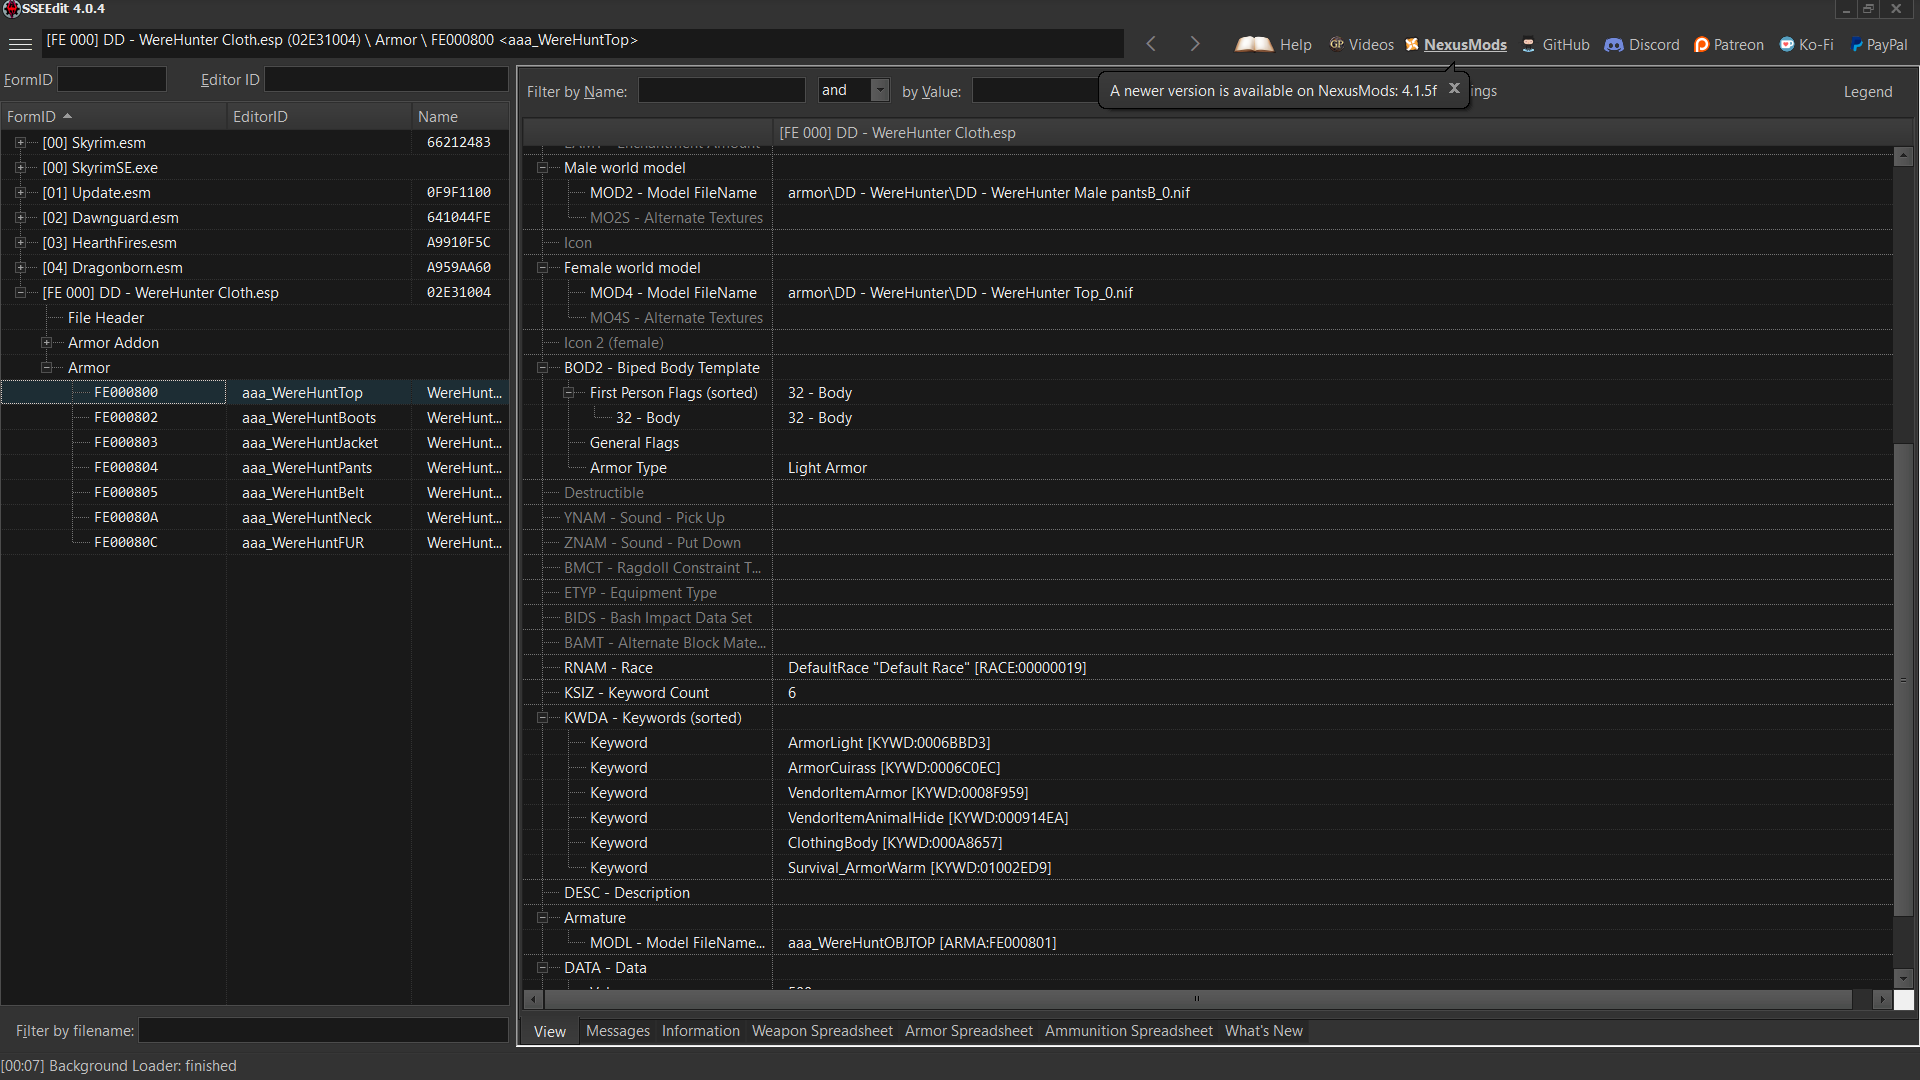Collapse BOD2 - Biped Body Template
Viewport: 1920px width, 1080px height.
(543, 367)
